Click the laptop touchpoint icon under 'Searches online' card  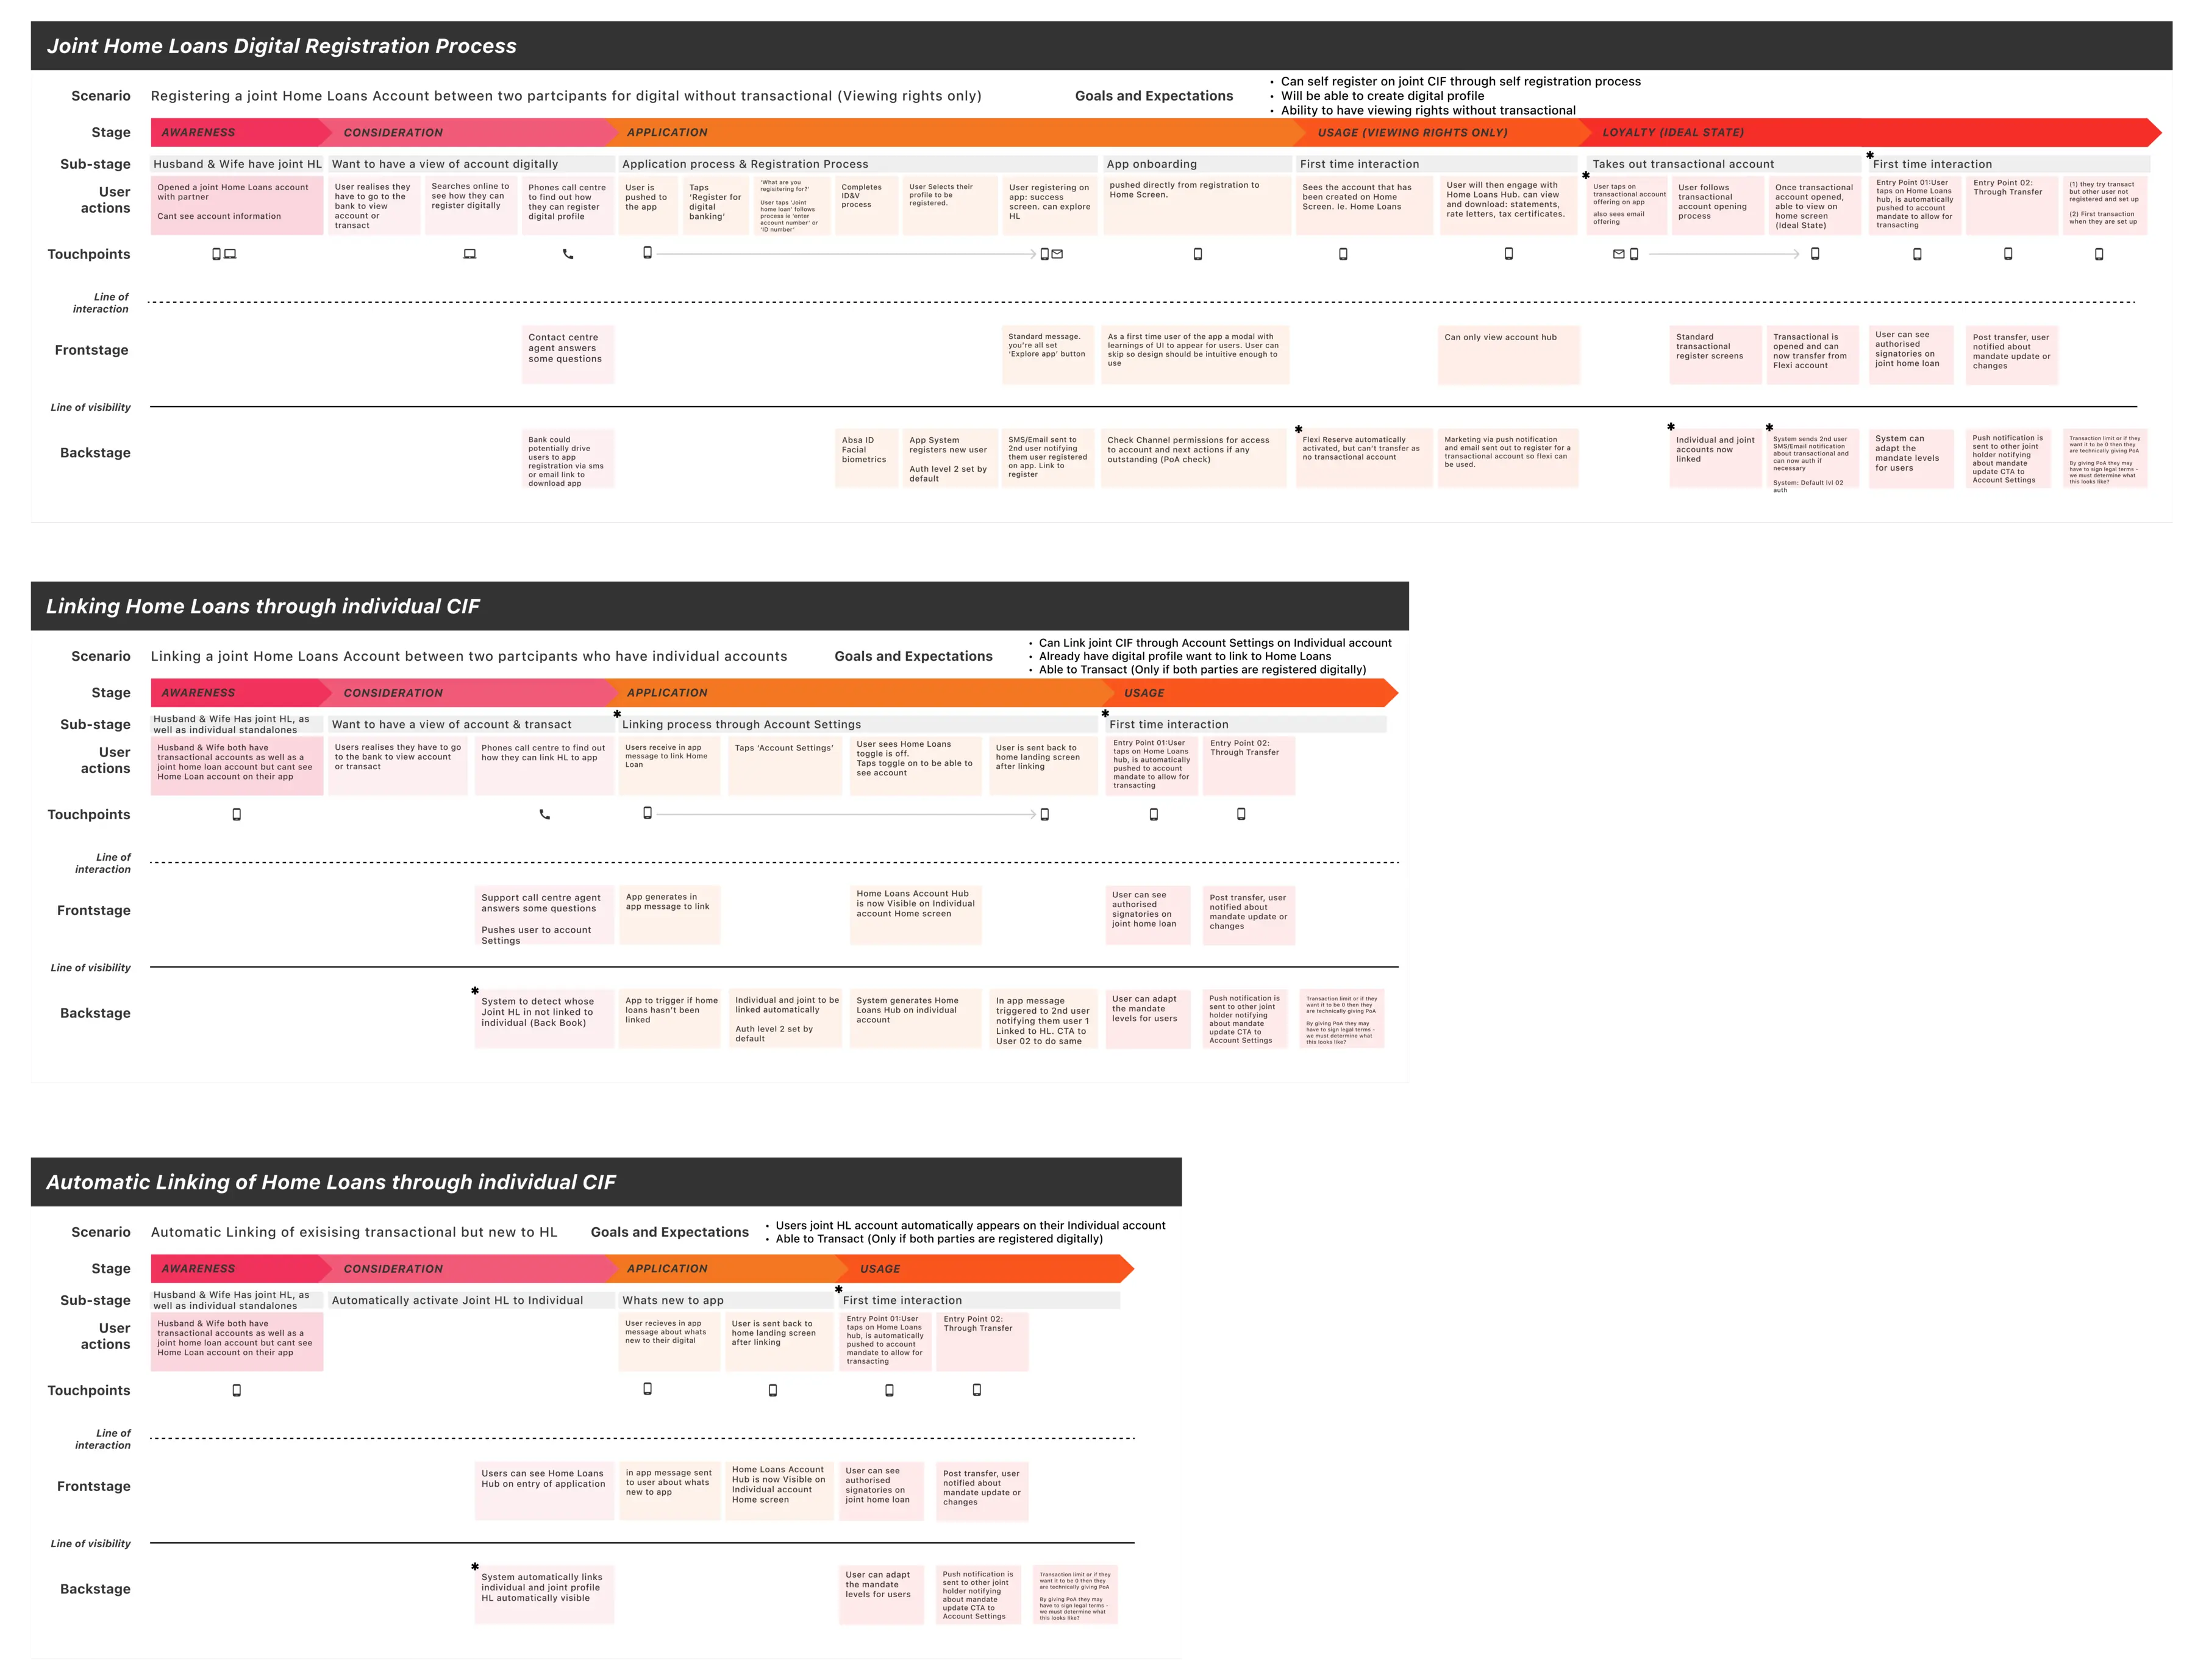[470, 254]
